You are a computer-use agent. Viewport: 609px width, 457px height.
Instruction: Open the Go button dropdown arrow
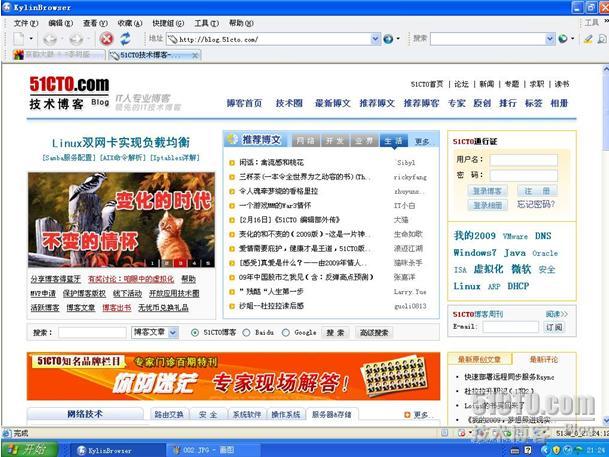(398, 39)
